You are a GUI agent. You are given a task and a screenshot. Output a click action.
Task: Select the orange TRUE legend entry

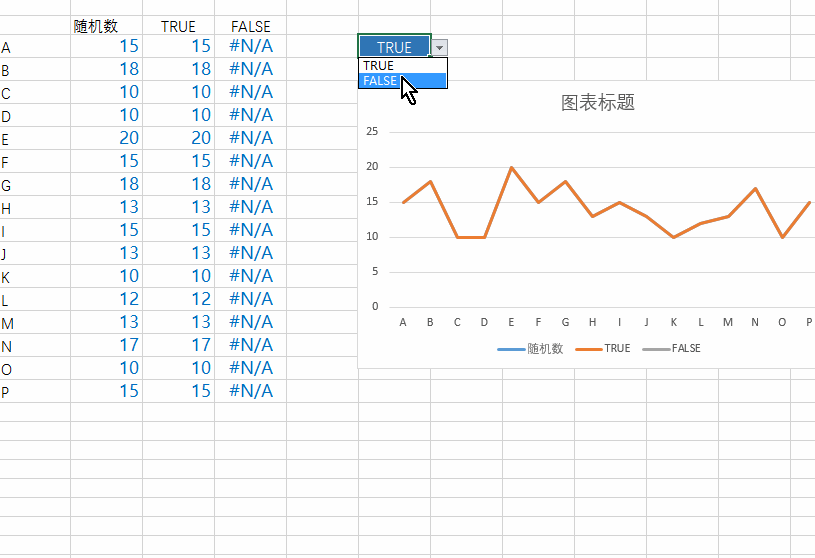pos(603,348)
